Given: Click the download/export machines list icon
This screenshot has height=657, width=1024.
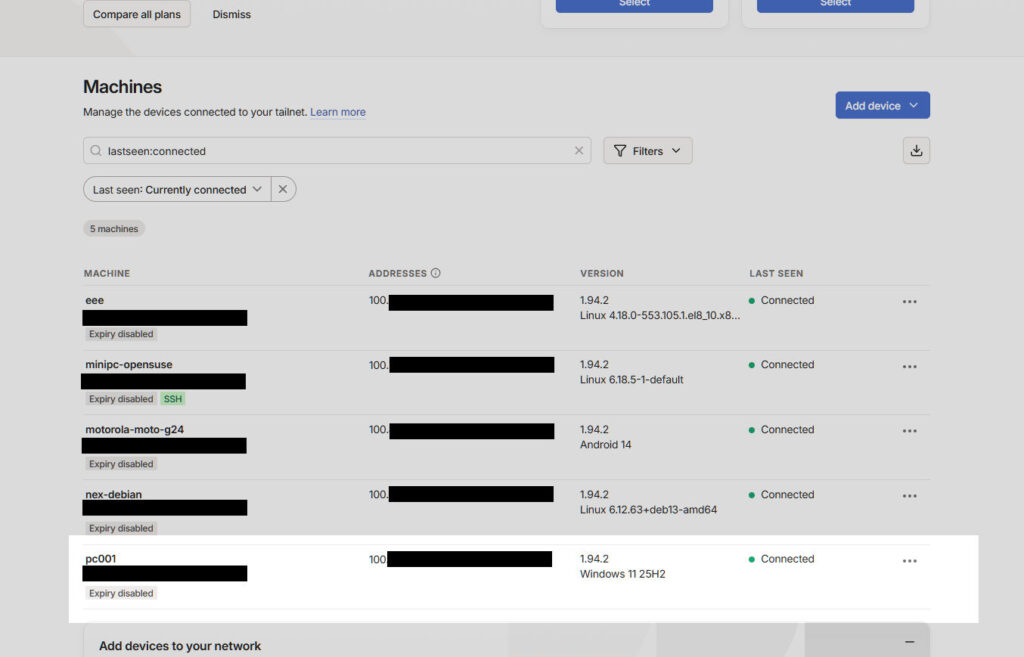Looking at the screenshot, I should tap(916, 151).
